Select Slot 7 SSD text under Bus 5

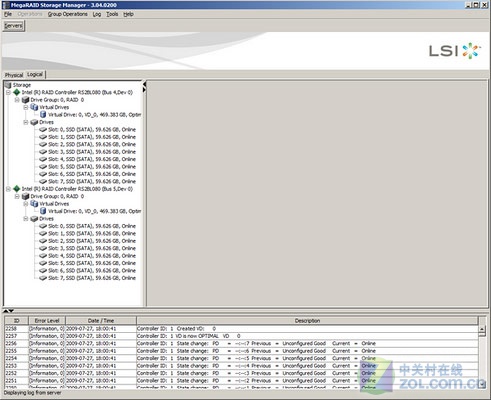click(x=92, y=278)
